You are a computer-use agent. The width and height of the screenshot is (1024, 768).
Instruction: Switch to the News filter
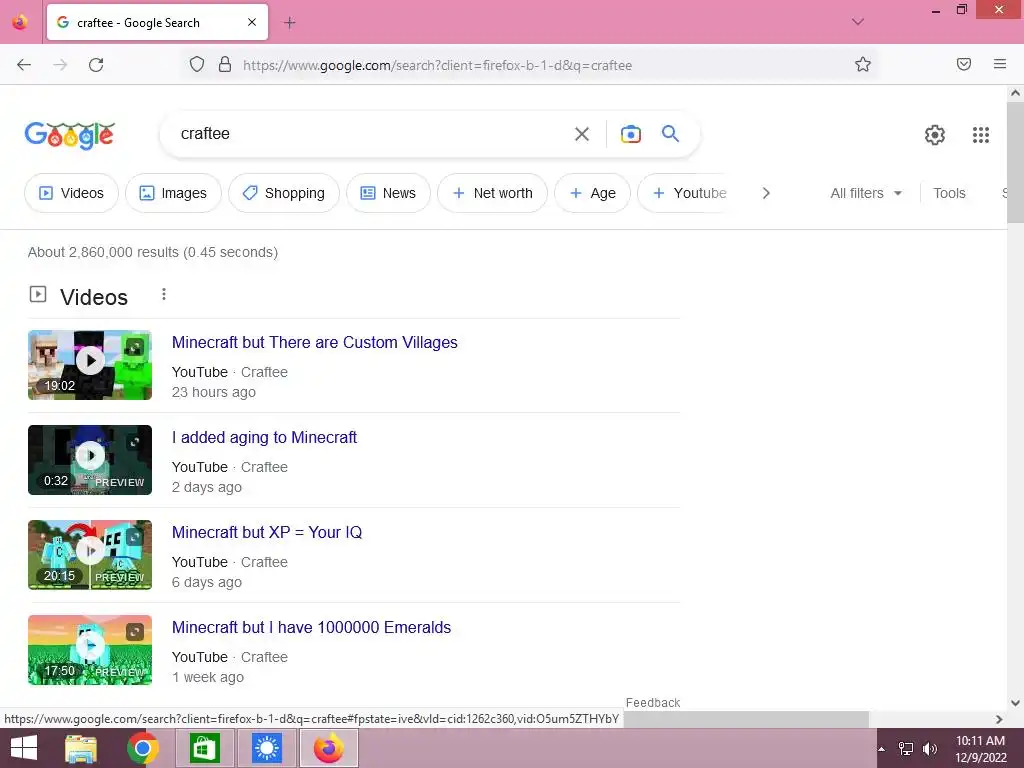point(388,193)
